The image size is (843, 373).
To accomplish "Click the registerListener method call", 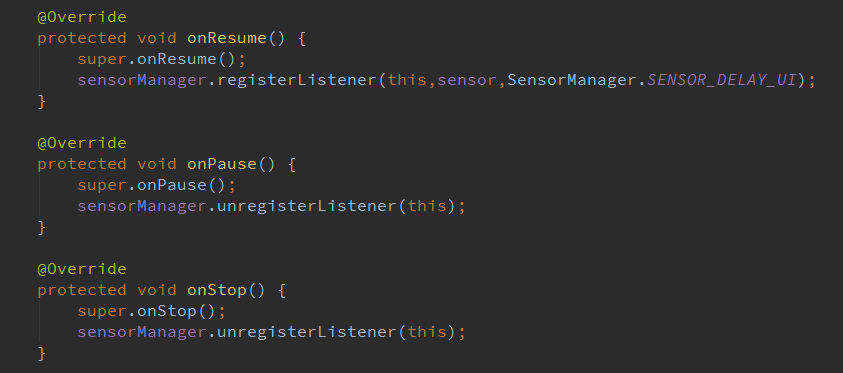I will [x=296, y=80].
